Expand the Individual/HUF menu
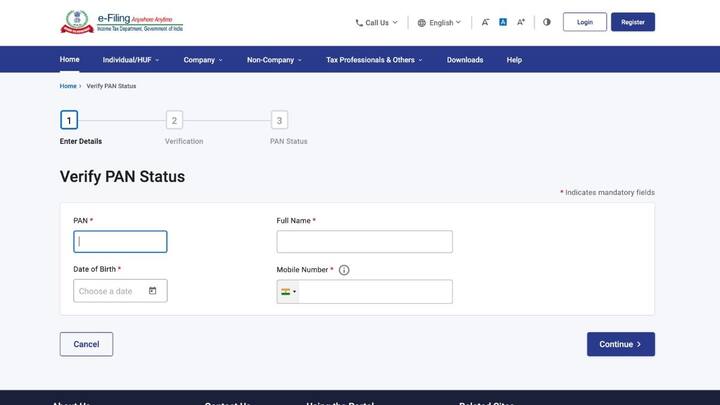Viewport: 720px width, 405px height. pos(131,60)
